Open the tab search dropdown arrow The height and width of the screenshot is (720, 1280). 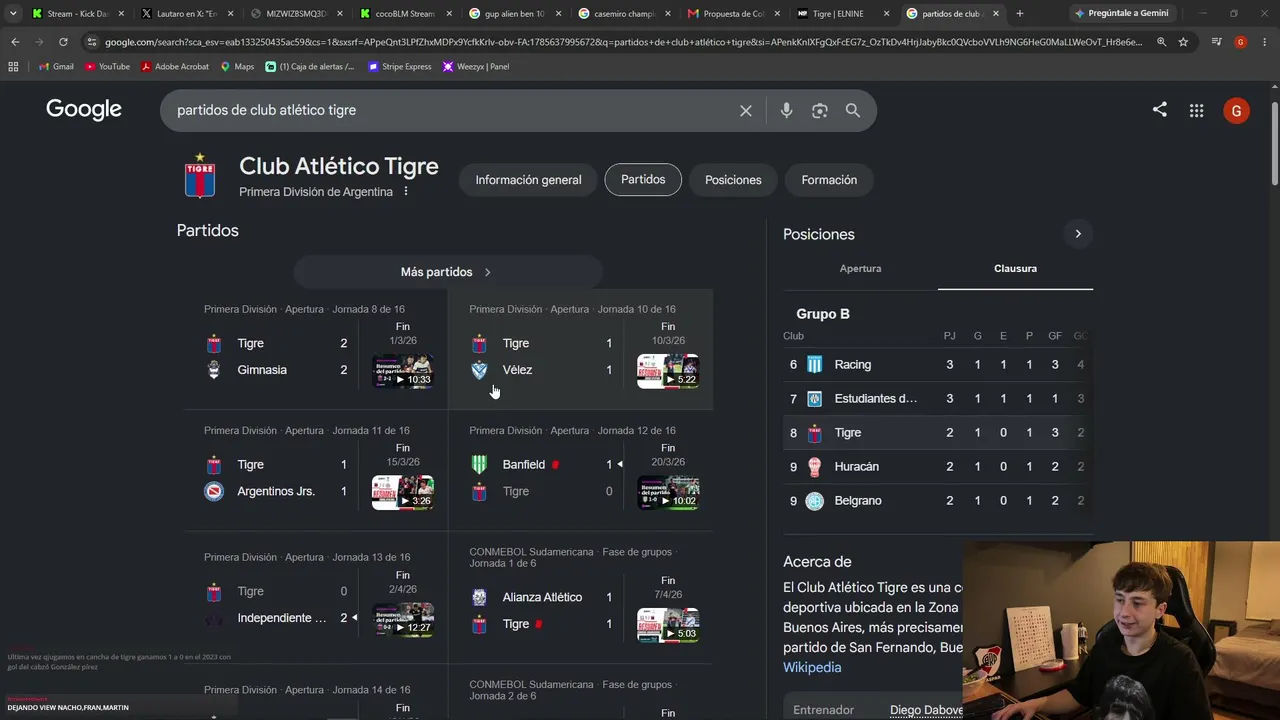tap(13, 14)
